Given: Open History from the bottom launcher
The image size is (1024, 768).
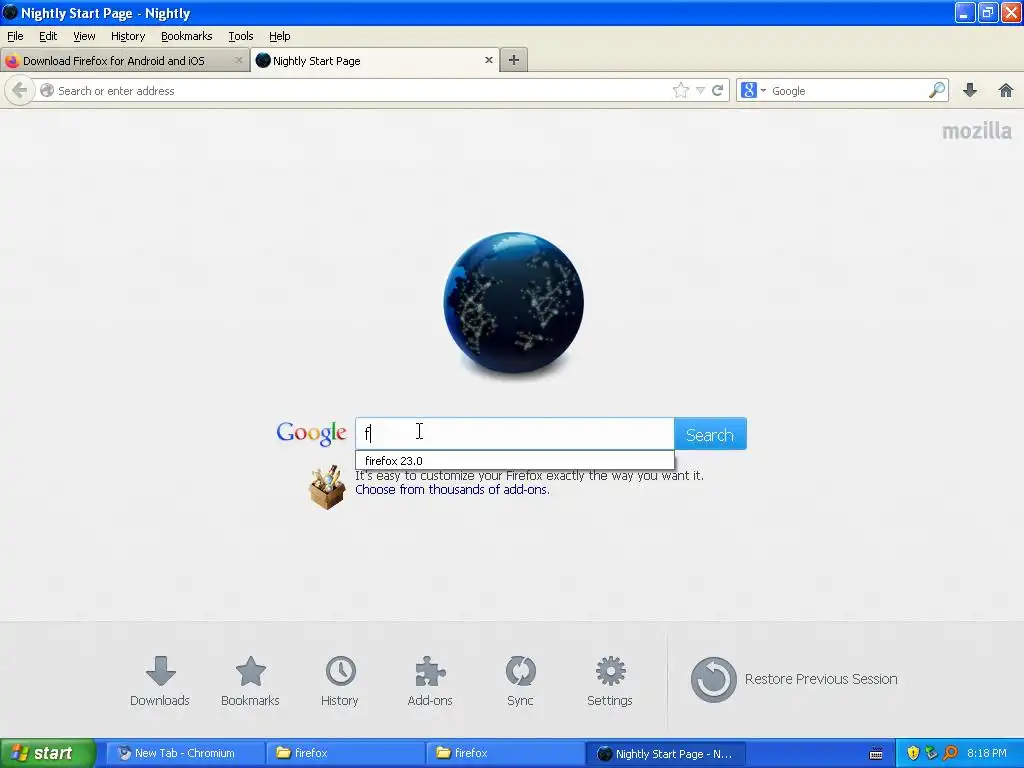Looking at the screenshot, I should click(x=340, y=682).
